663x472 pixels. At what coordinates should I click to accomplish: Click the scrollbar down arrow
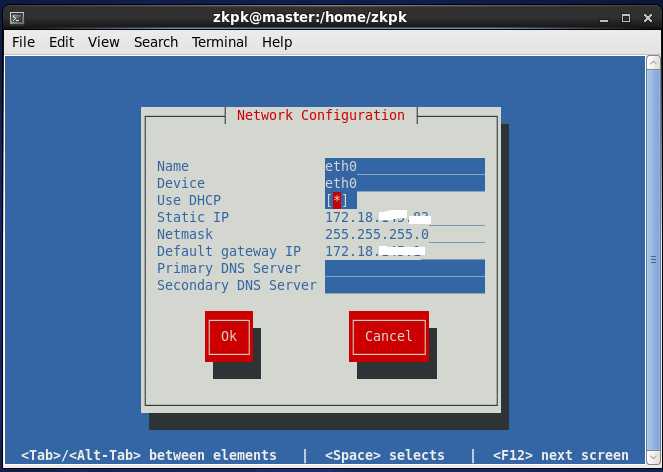[x=653, y=458]
